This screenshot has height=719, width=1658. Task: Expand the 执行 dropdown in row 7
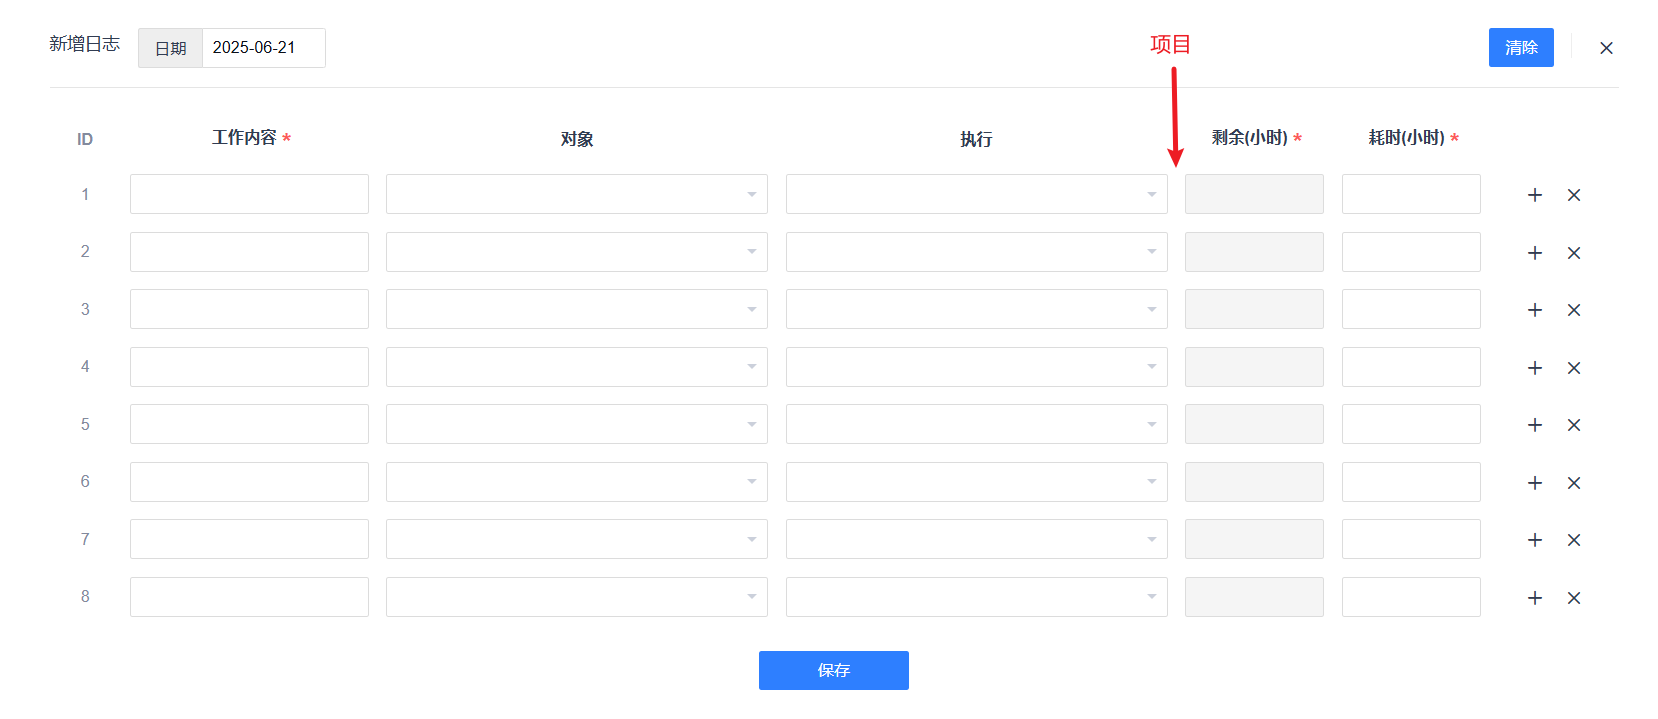[977, 539]
